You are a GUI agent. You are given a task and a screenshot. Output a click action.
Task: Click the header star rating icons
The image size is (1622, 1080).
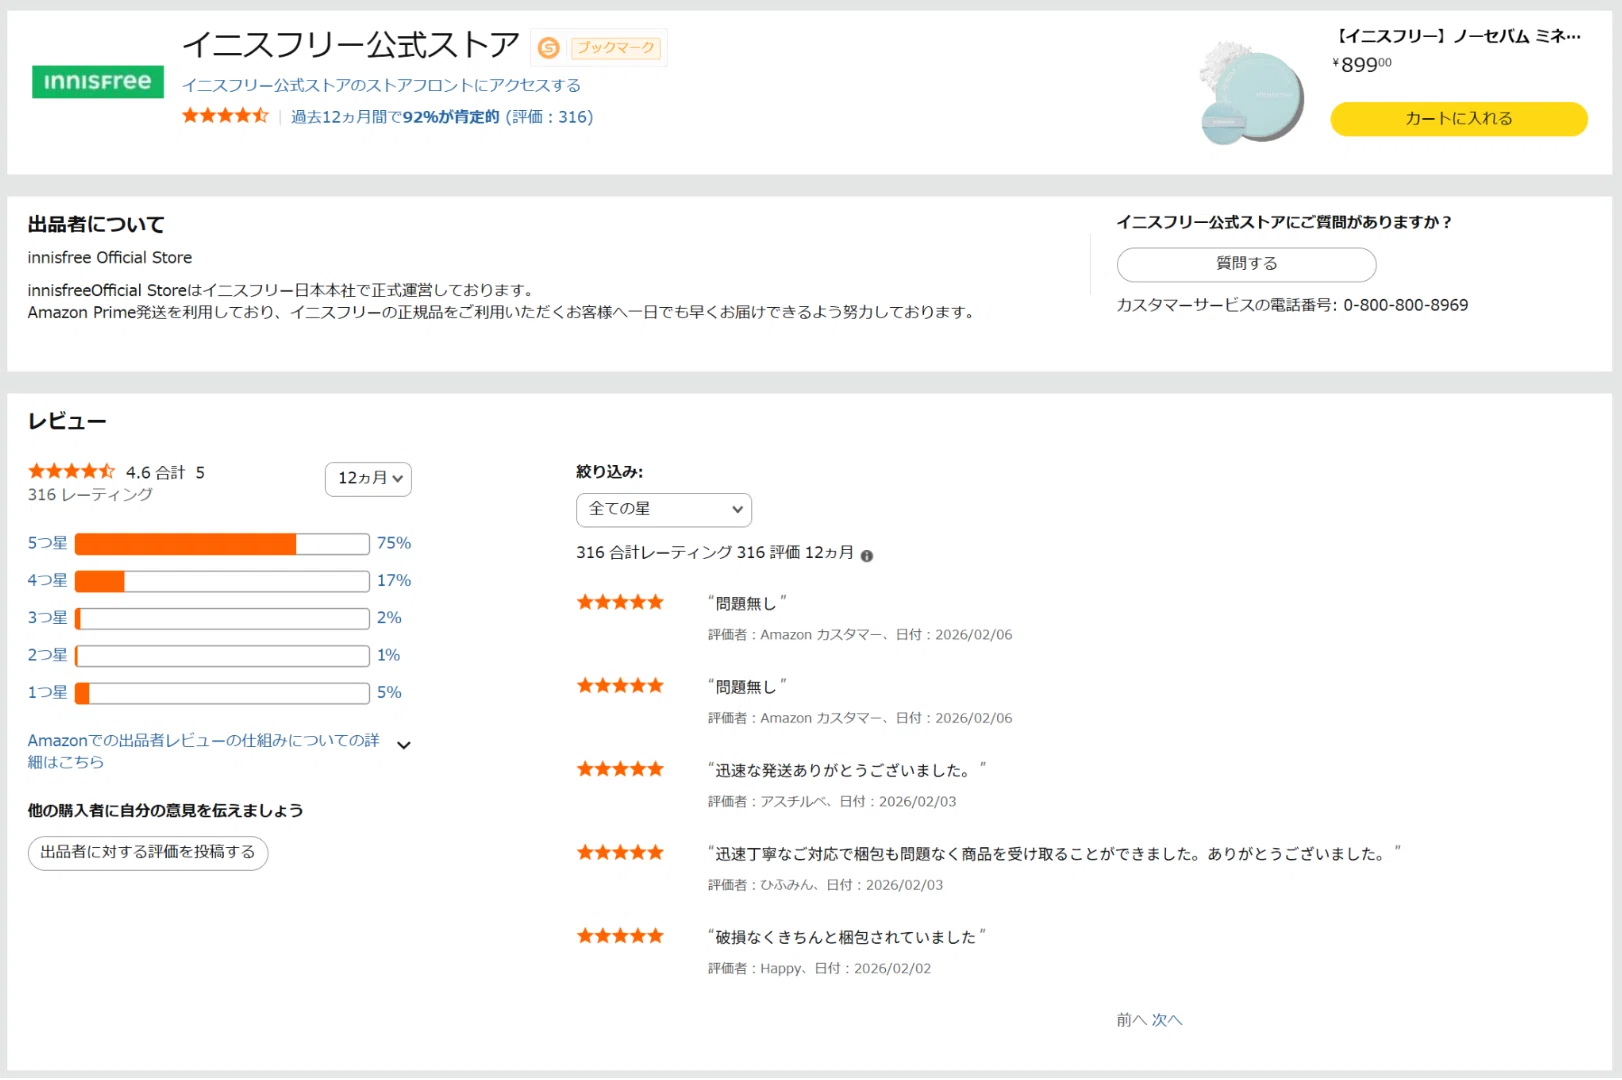[x=225, y=116]
